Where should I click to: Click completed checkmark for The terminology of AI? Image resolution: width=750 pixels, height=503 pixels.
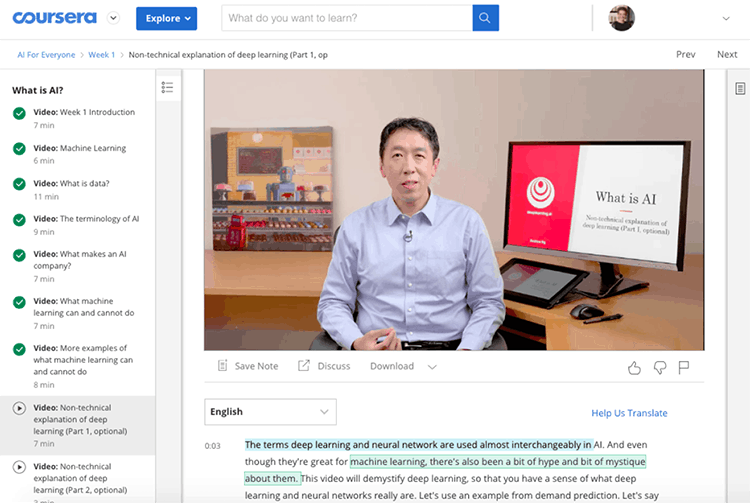[x=19, y=219]
